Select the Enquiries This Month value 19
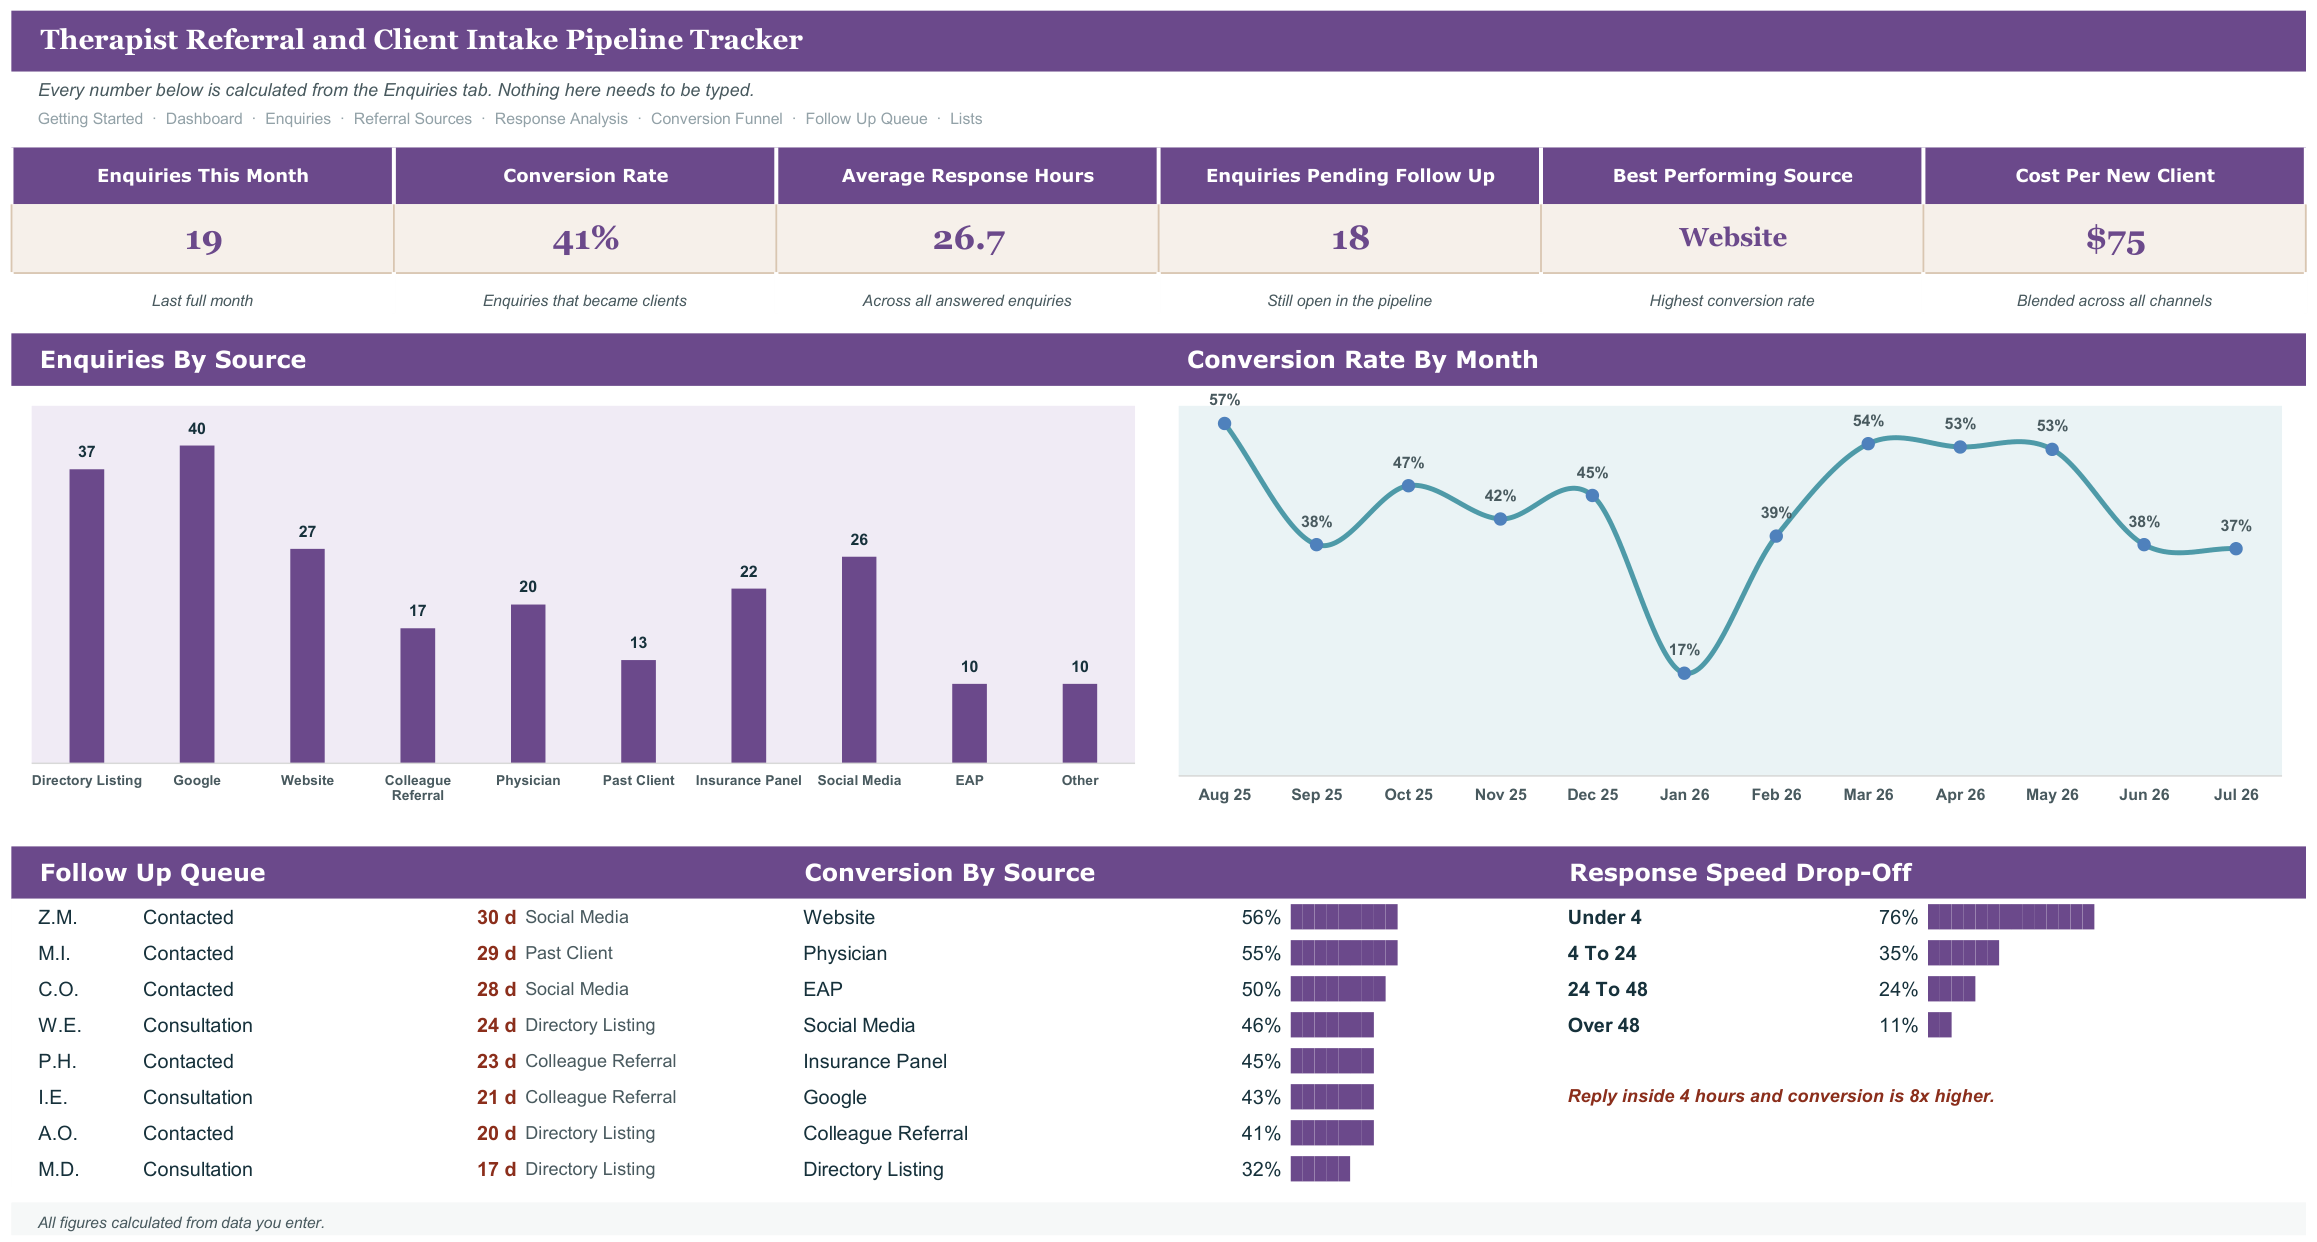The height and width of the screenshot is (1242, 2317). pos(203,239)
